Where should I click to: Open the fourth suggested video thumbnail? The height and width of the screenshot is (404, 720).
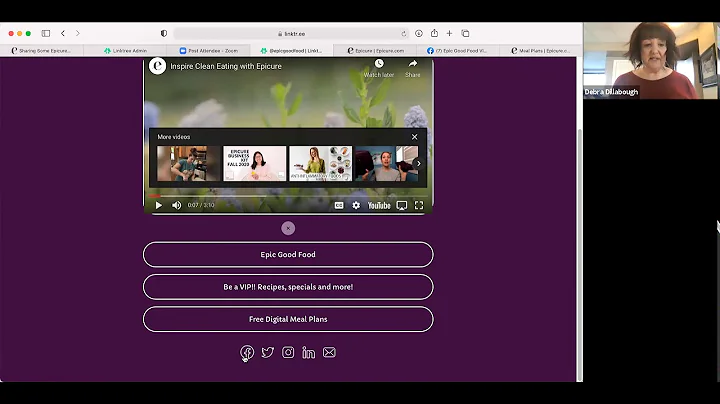tap(387, 163)
